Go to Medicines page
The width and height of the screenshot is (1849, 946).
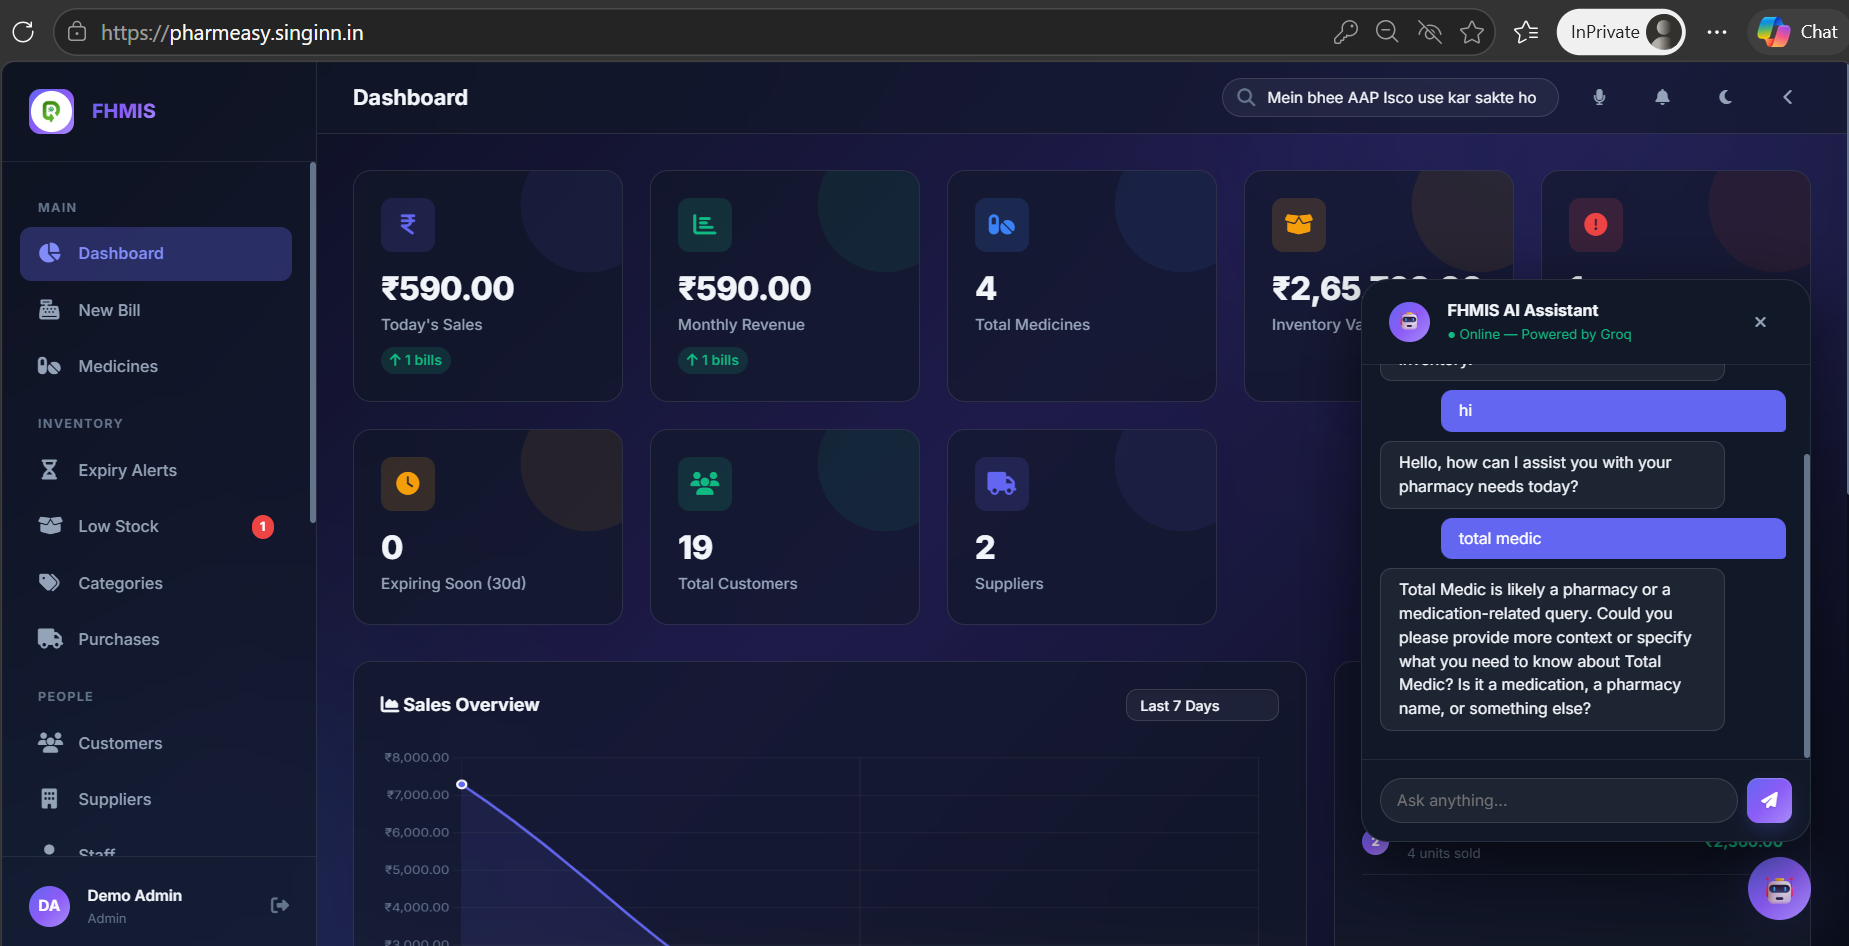[x=118, y=366]
